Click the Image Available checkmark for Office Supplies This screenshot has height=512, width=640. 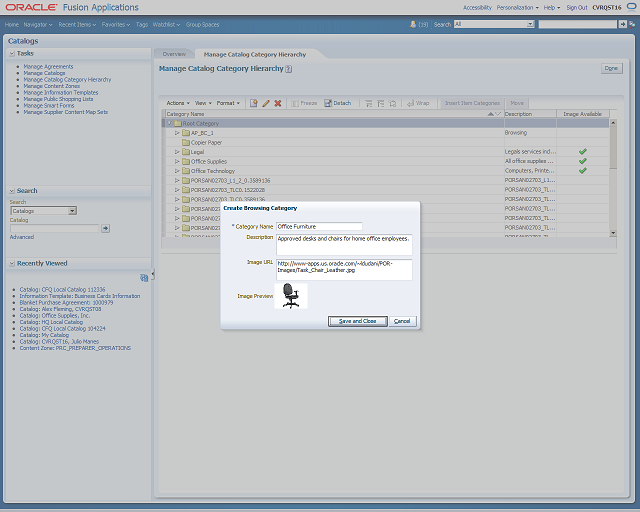pos(582,161)
